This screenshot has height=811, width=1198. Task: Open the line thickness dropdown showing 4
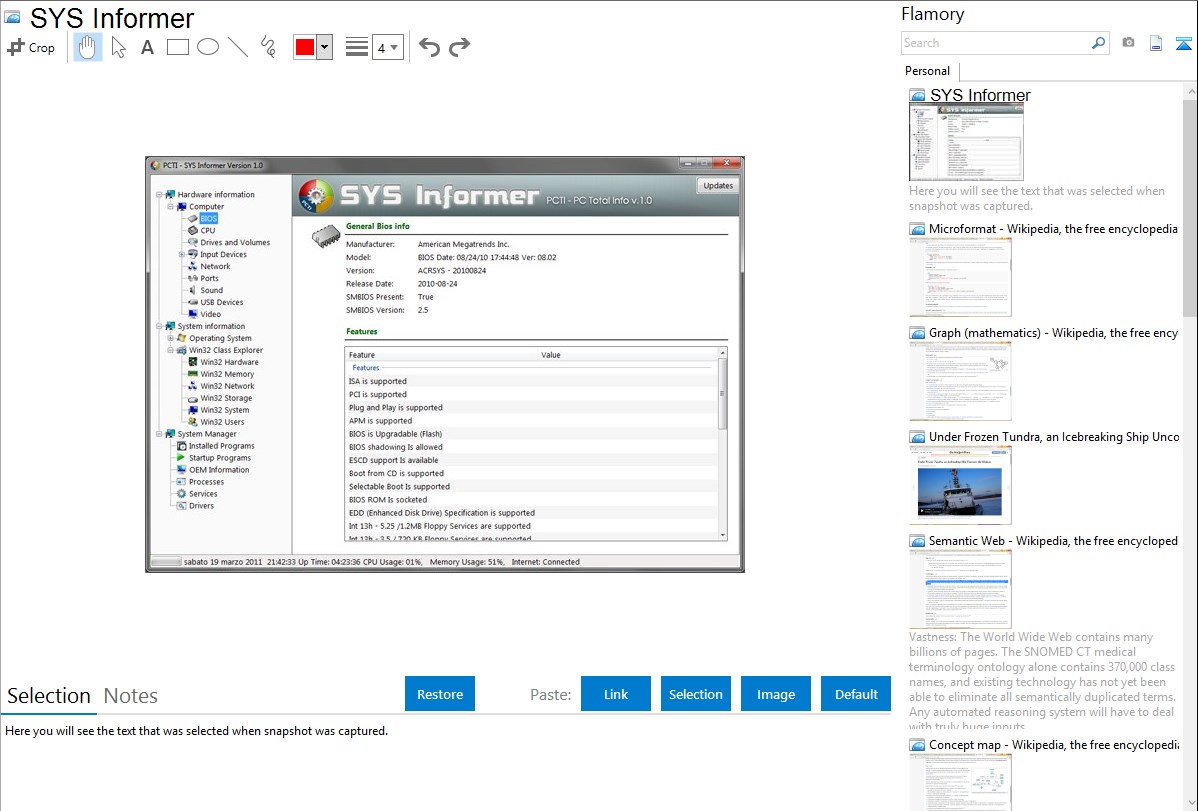(x=387, y=47)
